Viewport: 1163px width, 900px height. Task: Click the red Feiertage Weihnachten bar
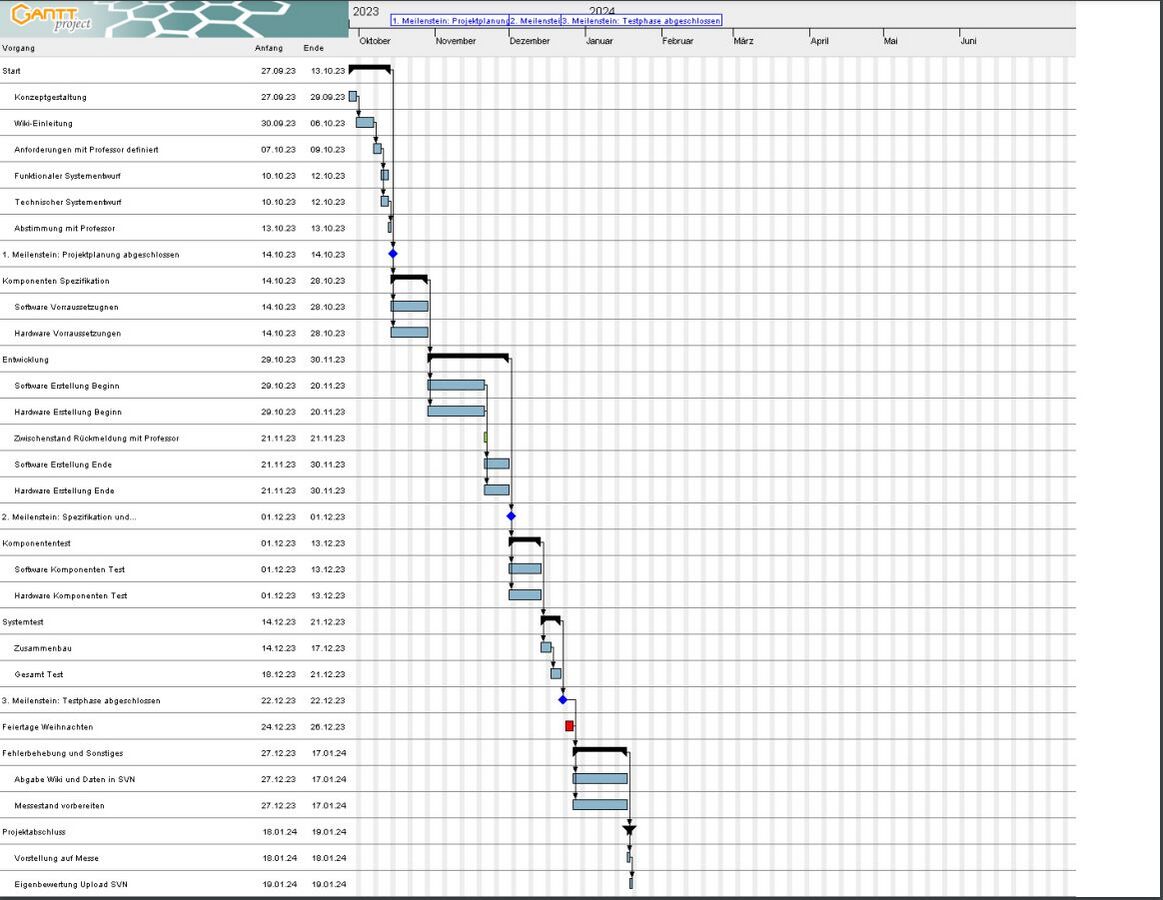point(569,726)
